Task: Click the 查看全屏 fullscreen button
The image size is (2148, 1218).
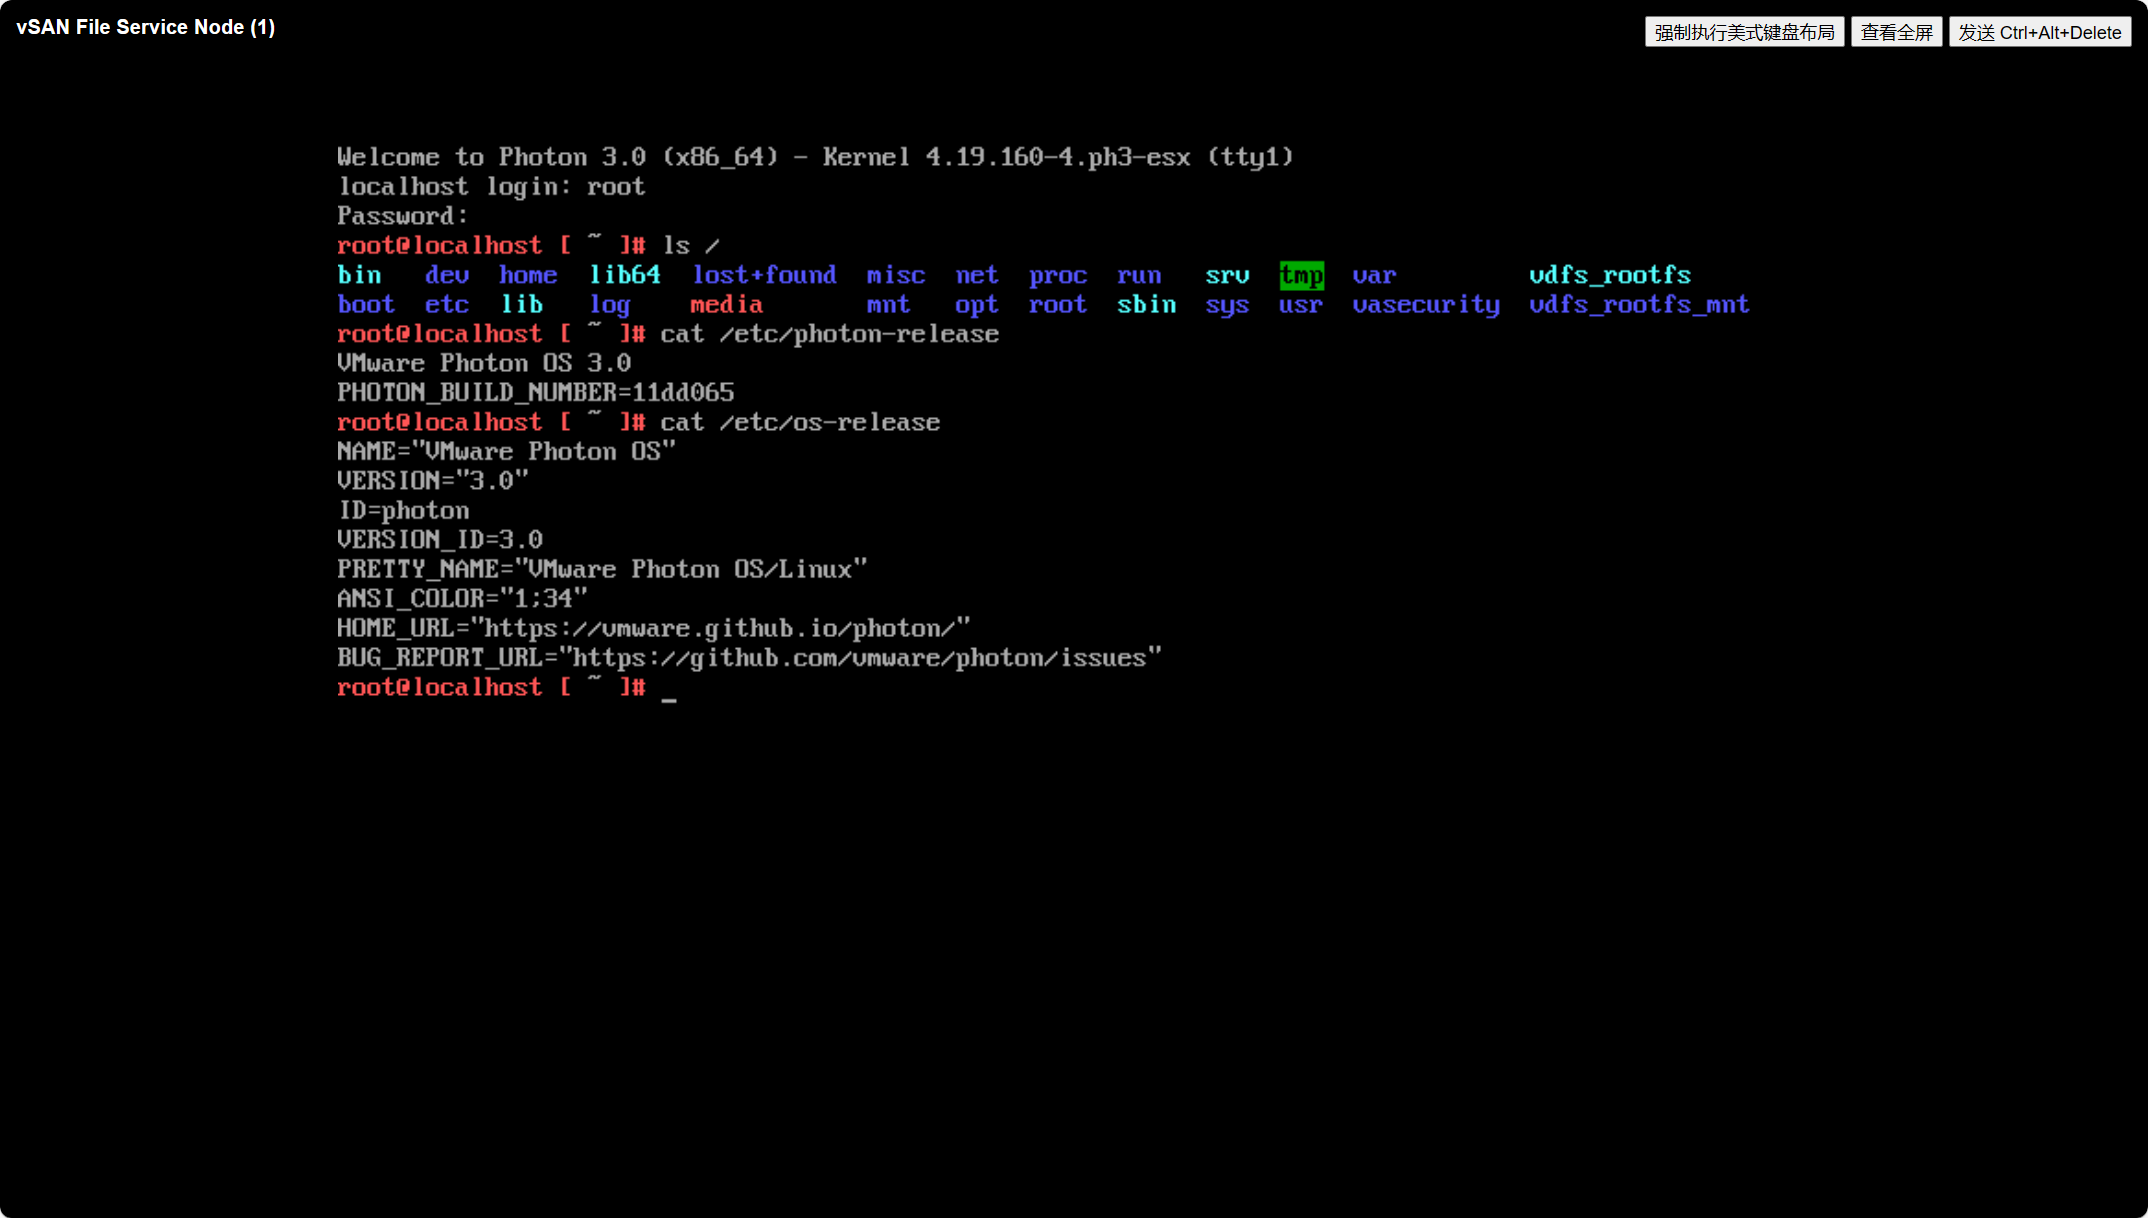Action: click(x=1896, y=32)
